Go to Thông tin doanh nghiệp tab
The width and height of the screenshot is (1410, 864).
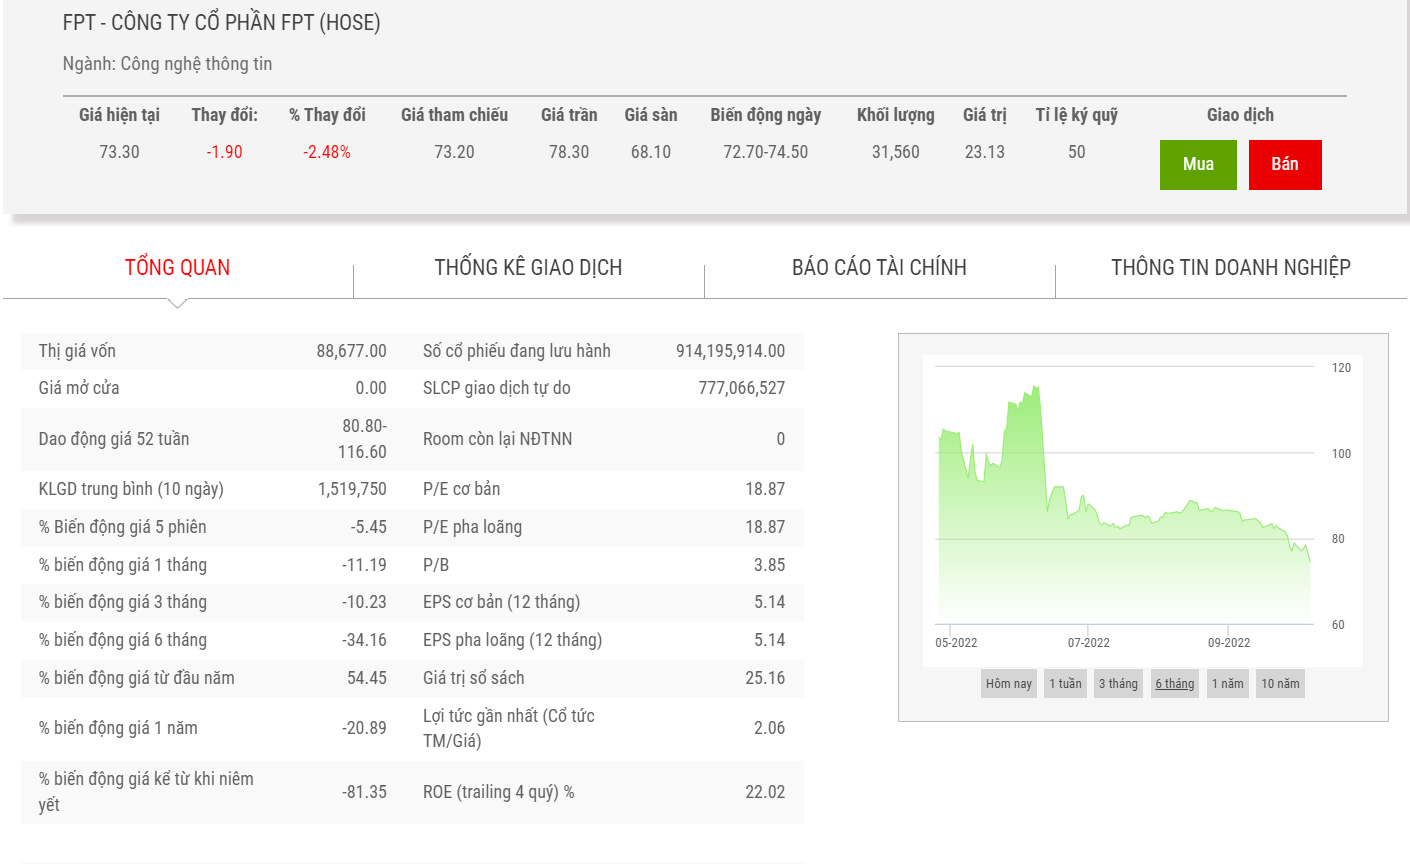[x=1230, y=268]
